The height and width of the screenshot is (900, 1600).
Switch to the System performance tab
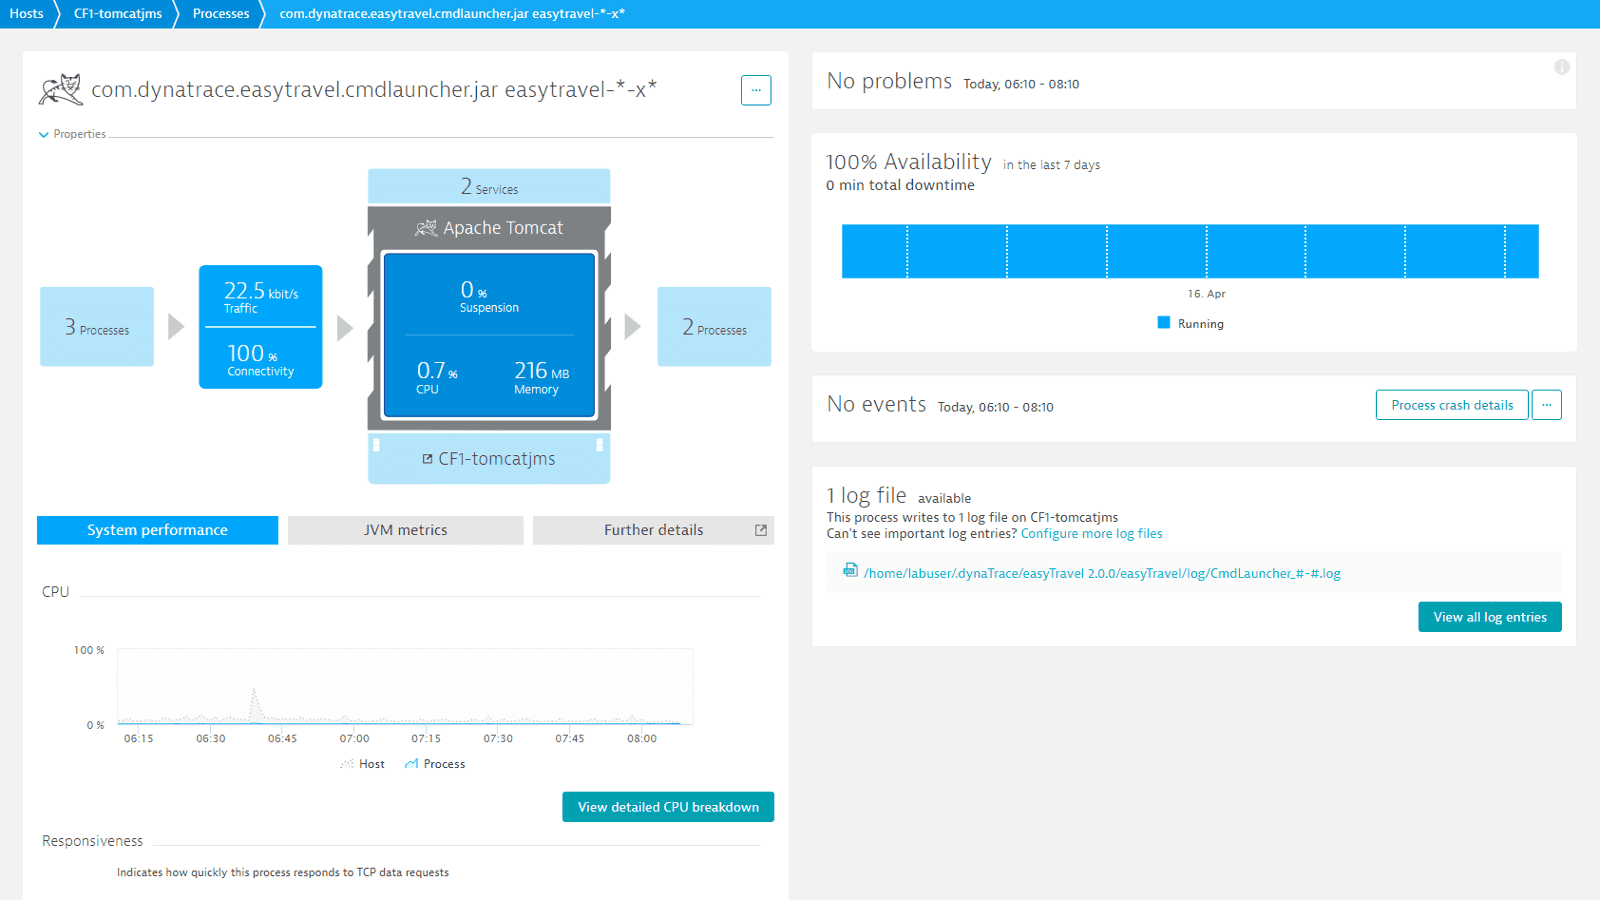(x=157, y=530)
